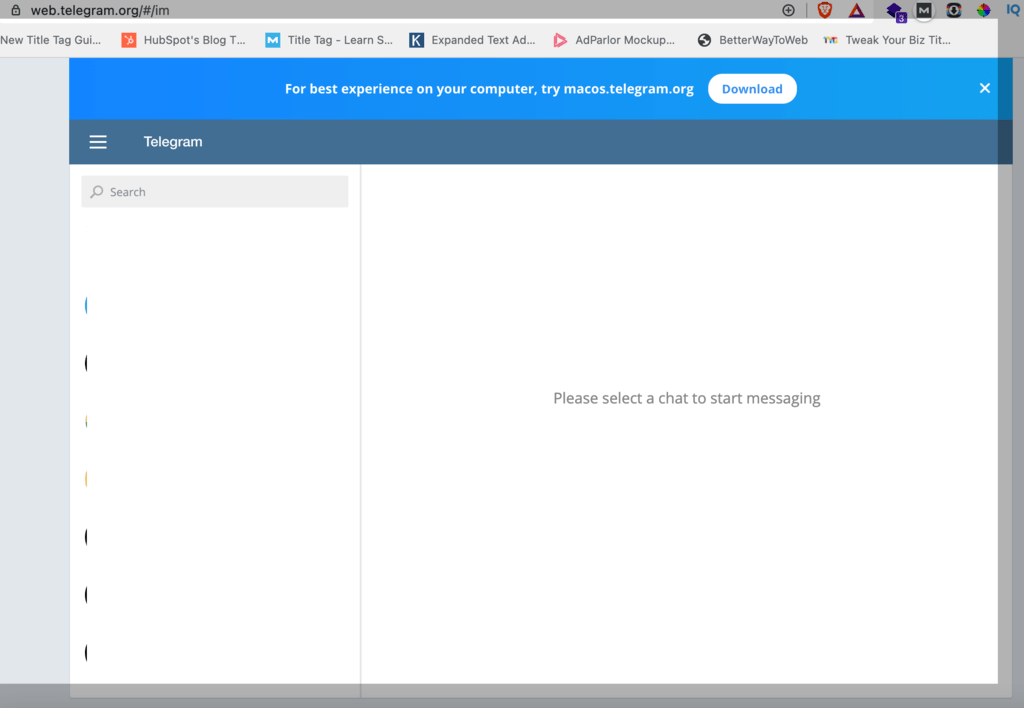Open the Title Tag - Learn S... bookmark

pyautogui.click(x=329, y=40)
